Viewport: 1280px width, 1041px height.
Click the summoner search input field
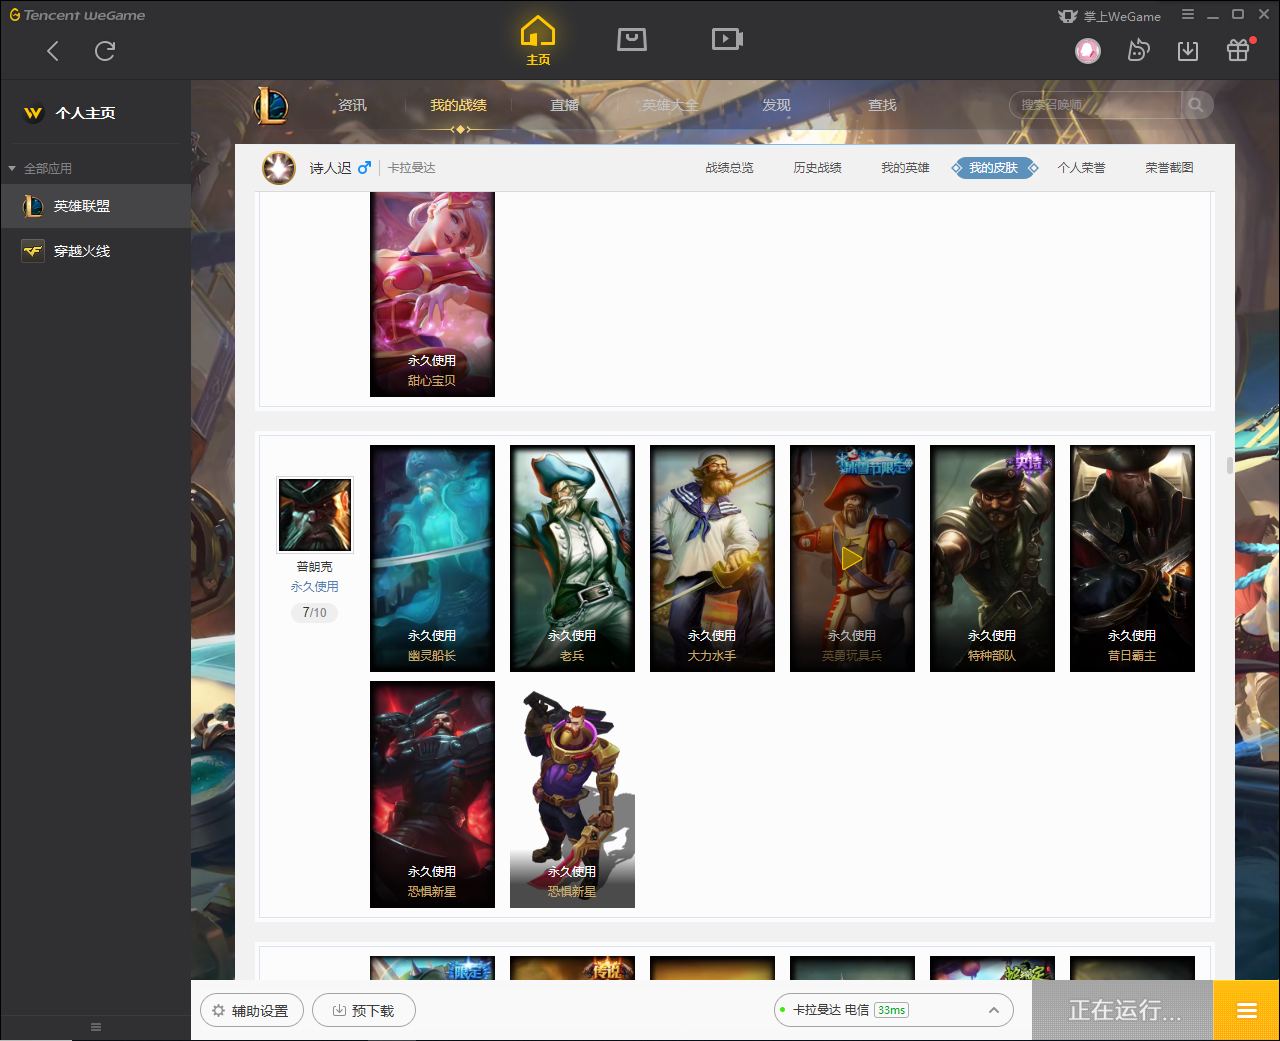coord(1096,105)
